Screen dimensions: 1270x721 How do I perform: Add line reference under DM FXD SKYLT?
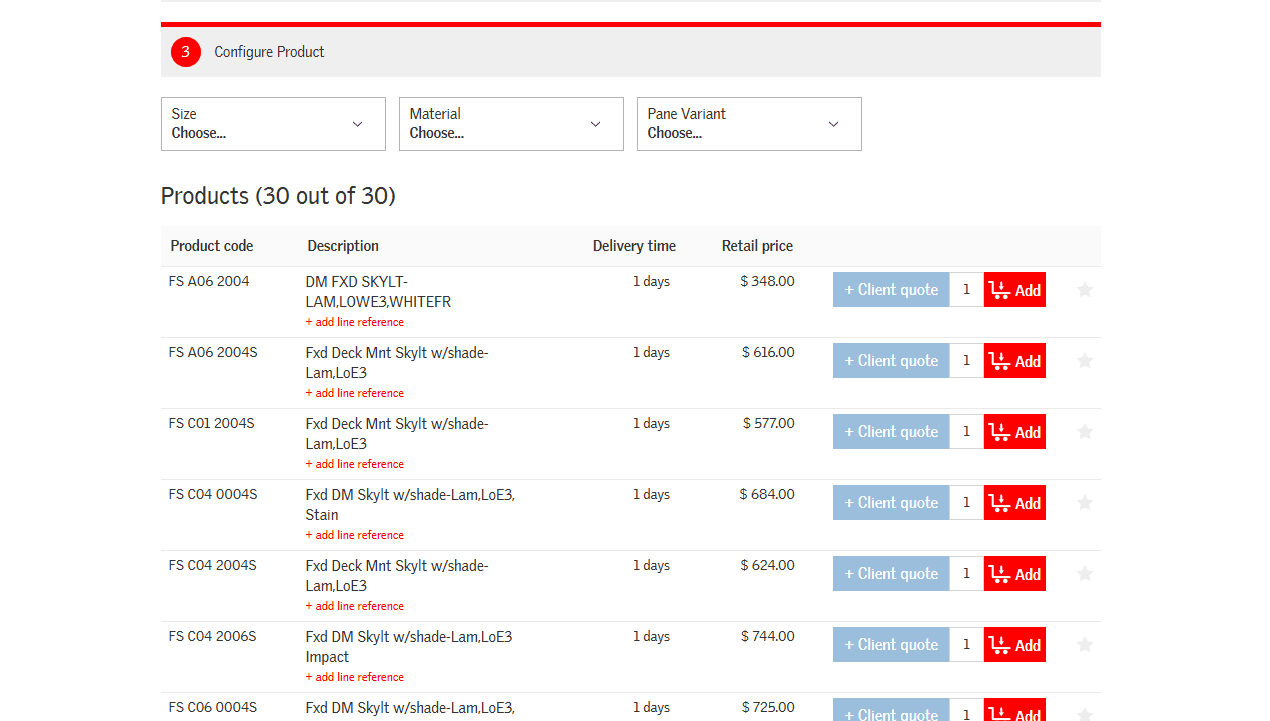[355, 322]
